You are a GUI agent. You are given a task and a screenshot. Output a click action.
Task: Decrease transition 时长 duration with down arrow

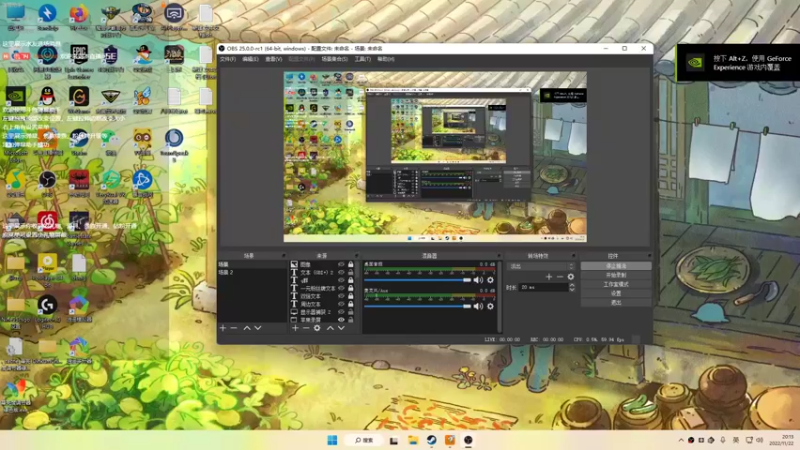tap(571, 290)
